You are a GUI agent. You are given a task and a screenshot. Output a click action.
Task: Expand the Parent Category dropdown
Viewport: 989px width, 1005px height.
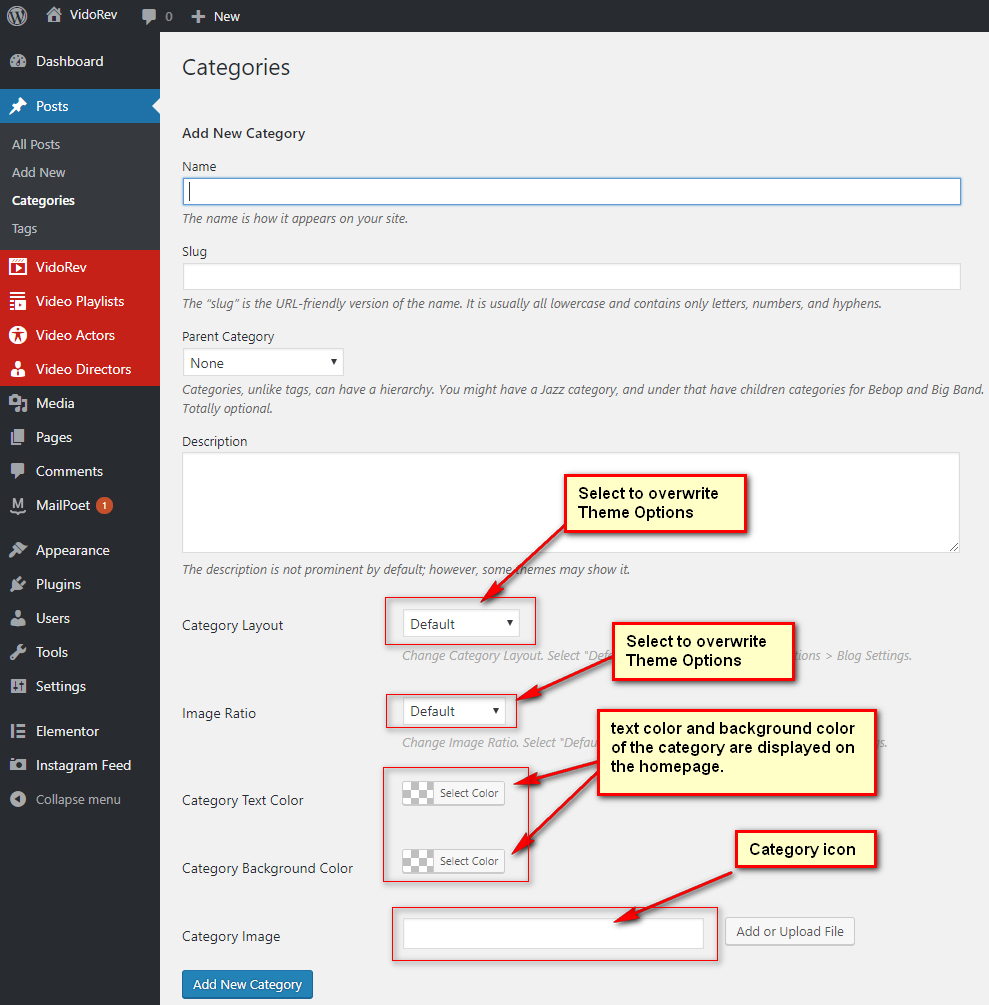263,362
